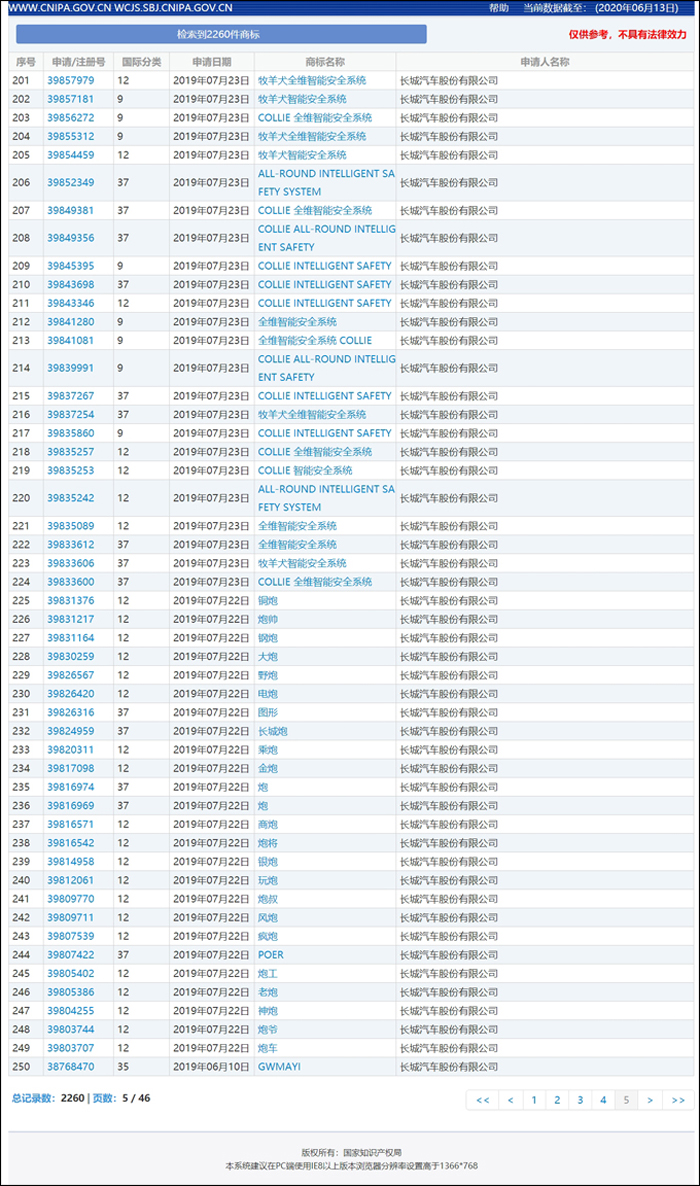Click applicant 长城汽车股份有限公司 in row 250

pos(449,1066)
